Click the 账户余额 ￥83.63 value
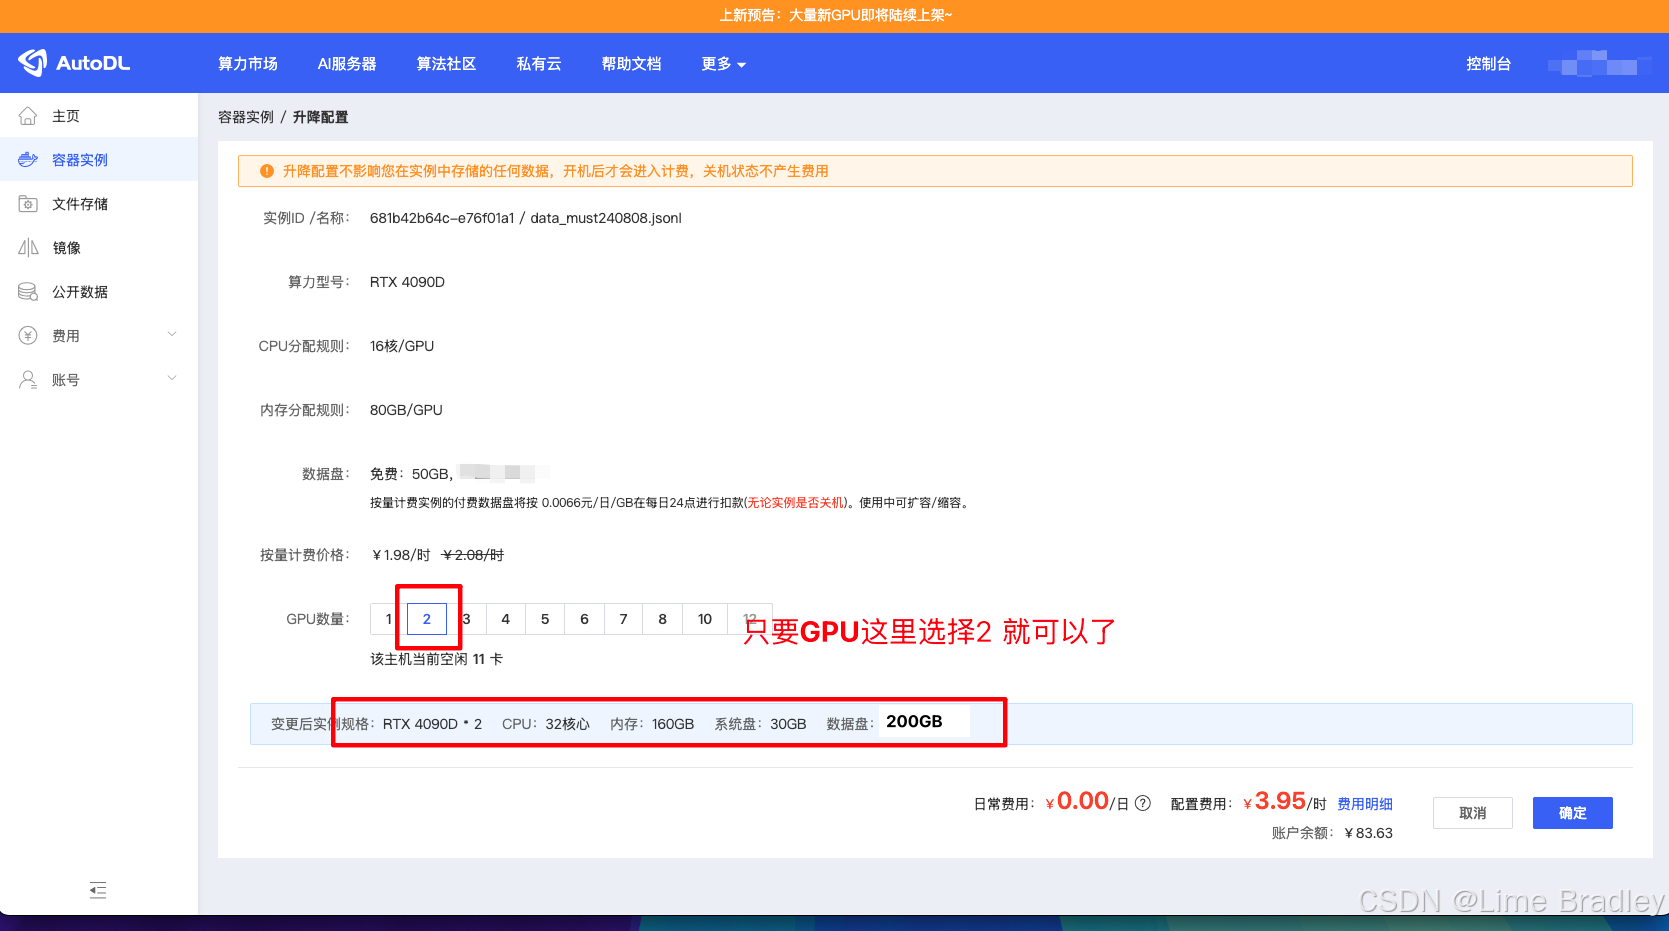1669x931 pixels. (x=1368, y=833)
